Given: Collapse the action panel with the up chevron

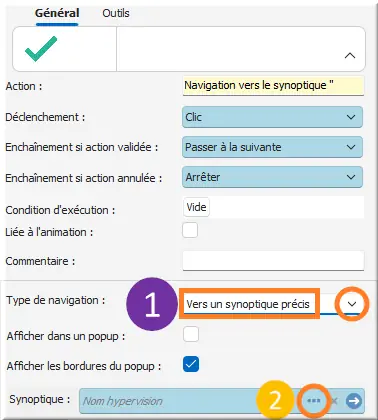Looking at the screenshot, I should (x=350, y=56).
